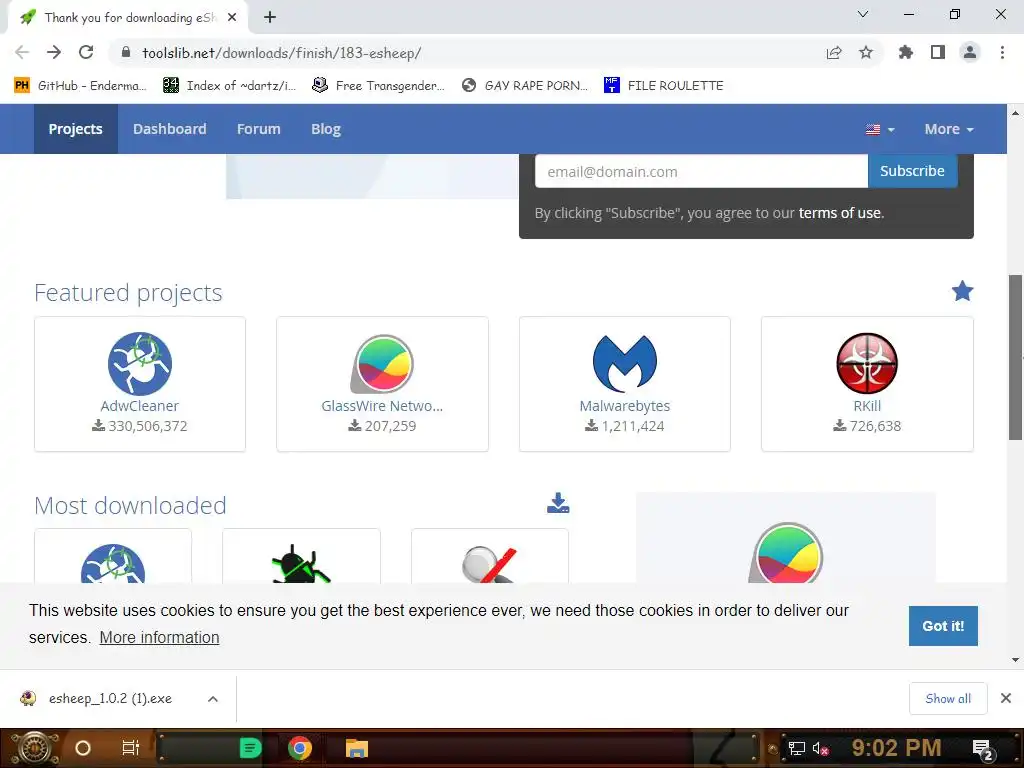1024x768 pixels.
Task: Open the Chrome extensions puzzle icon
Action: pyautogui.click(x=905, y=53)
